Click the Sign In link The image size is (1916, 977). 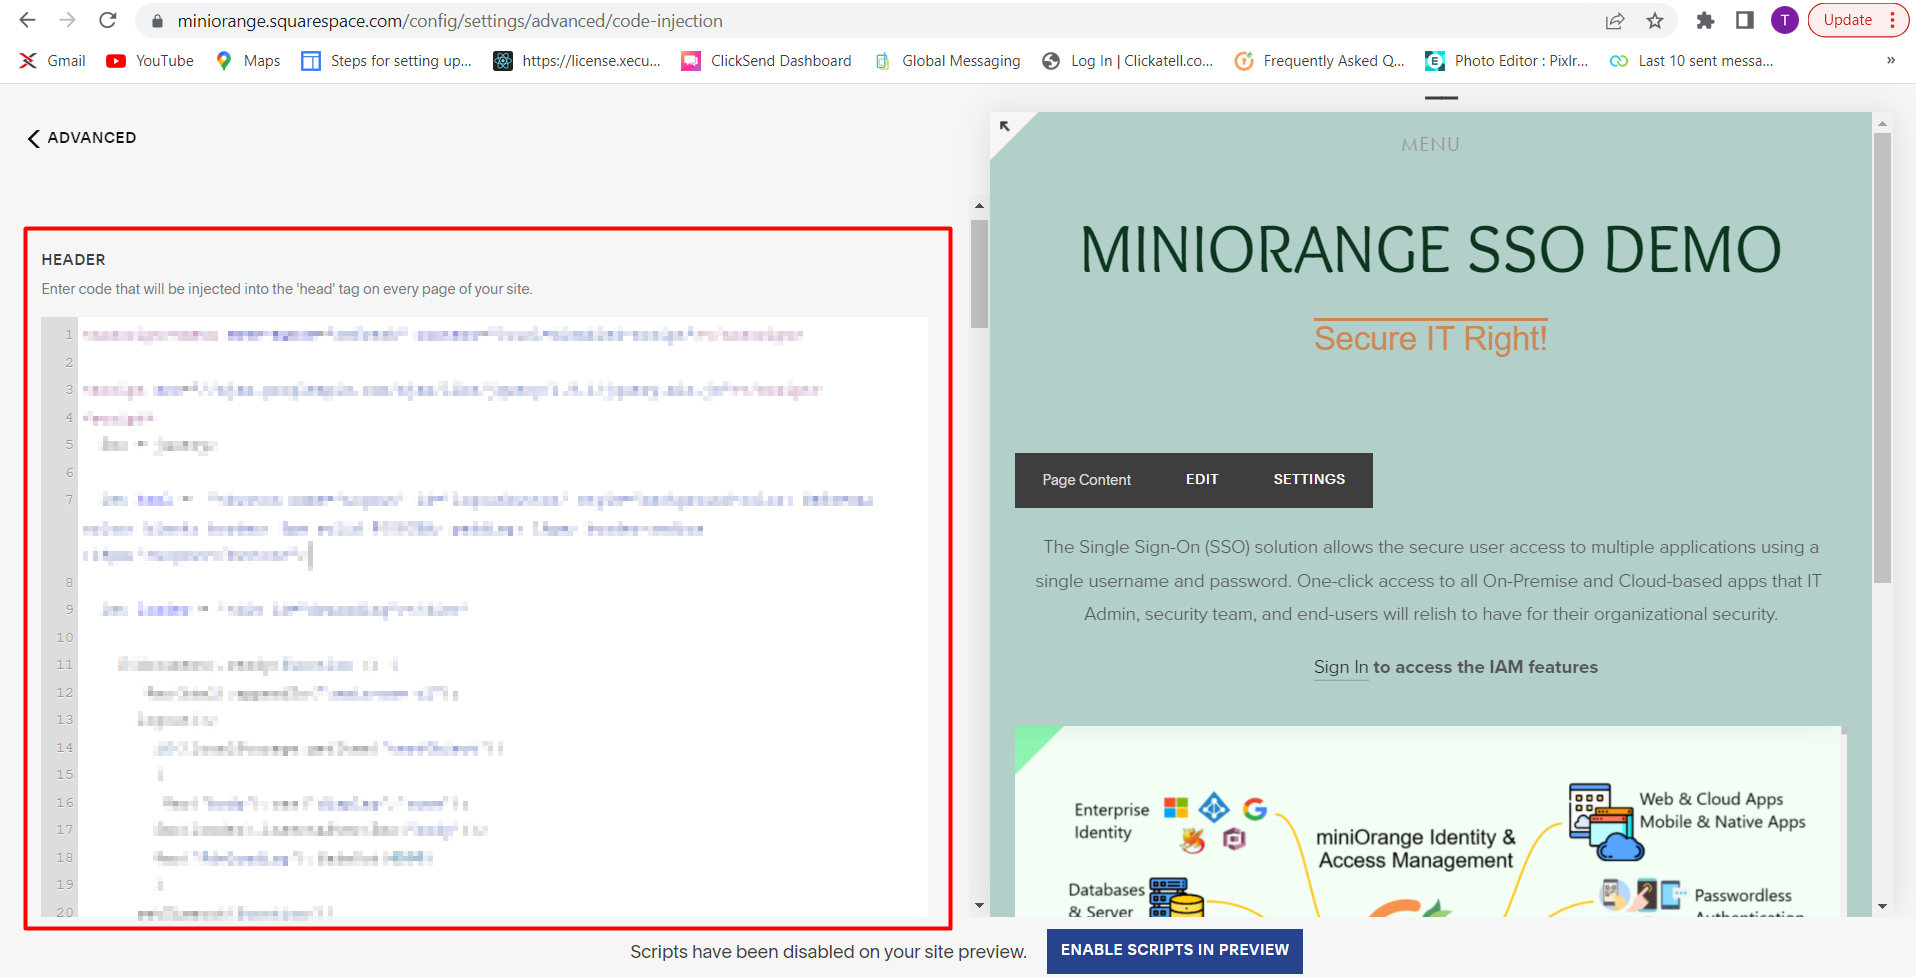click(1340, 667)
